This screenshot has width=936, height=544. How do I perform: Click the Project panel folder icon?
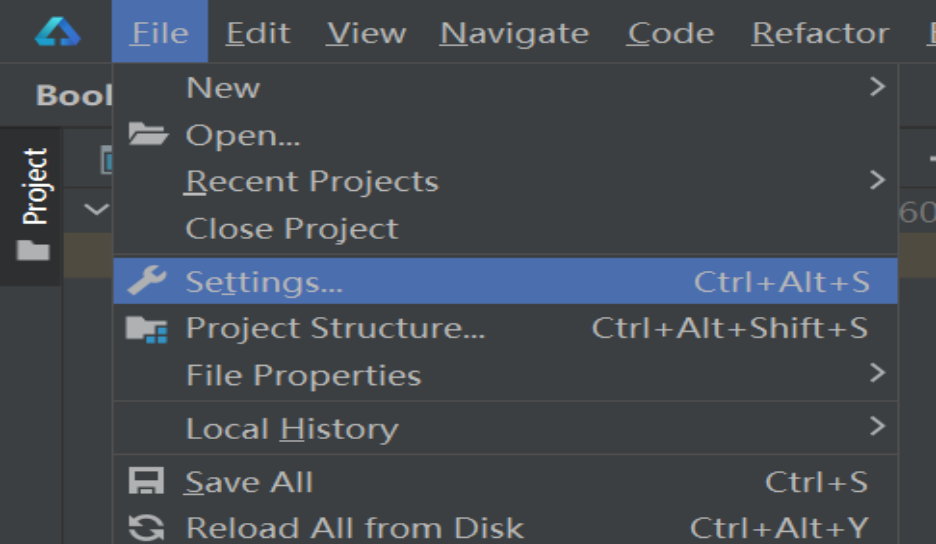tap(33, 250)
